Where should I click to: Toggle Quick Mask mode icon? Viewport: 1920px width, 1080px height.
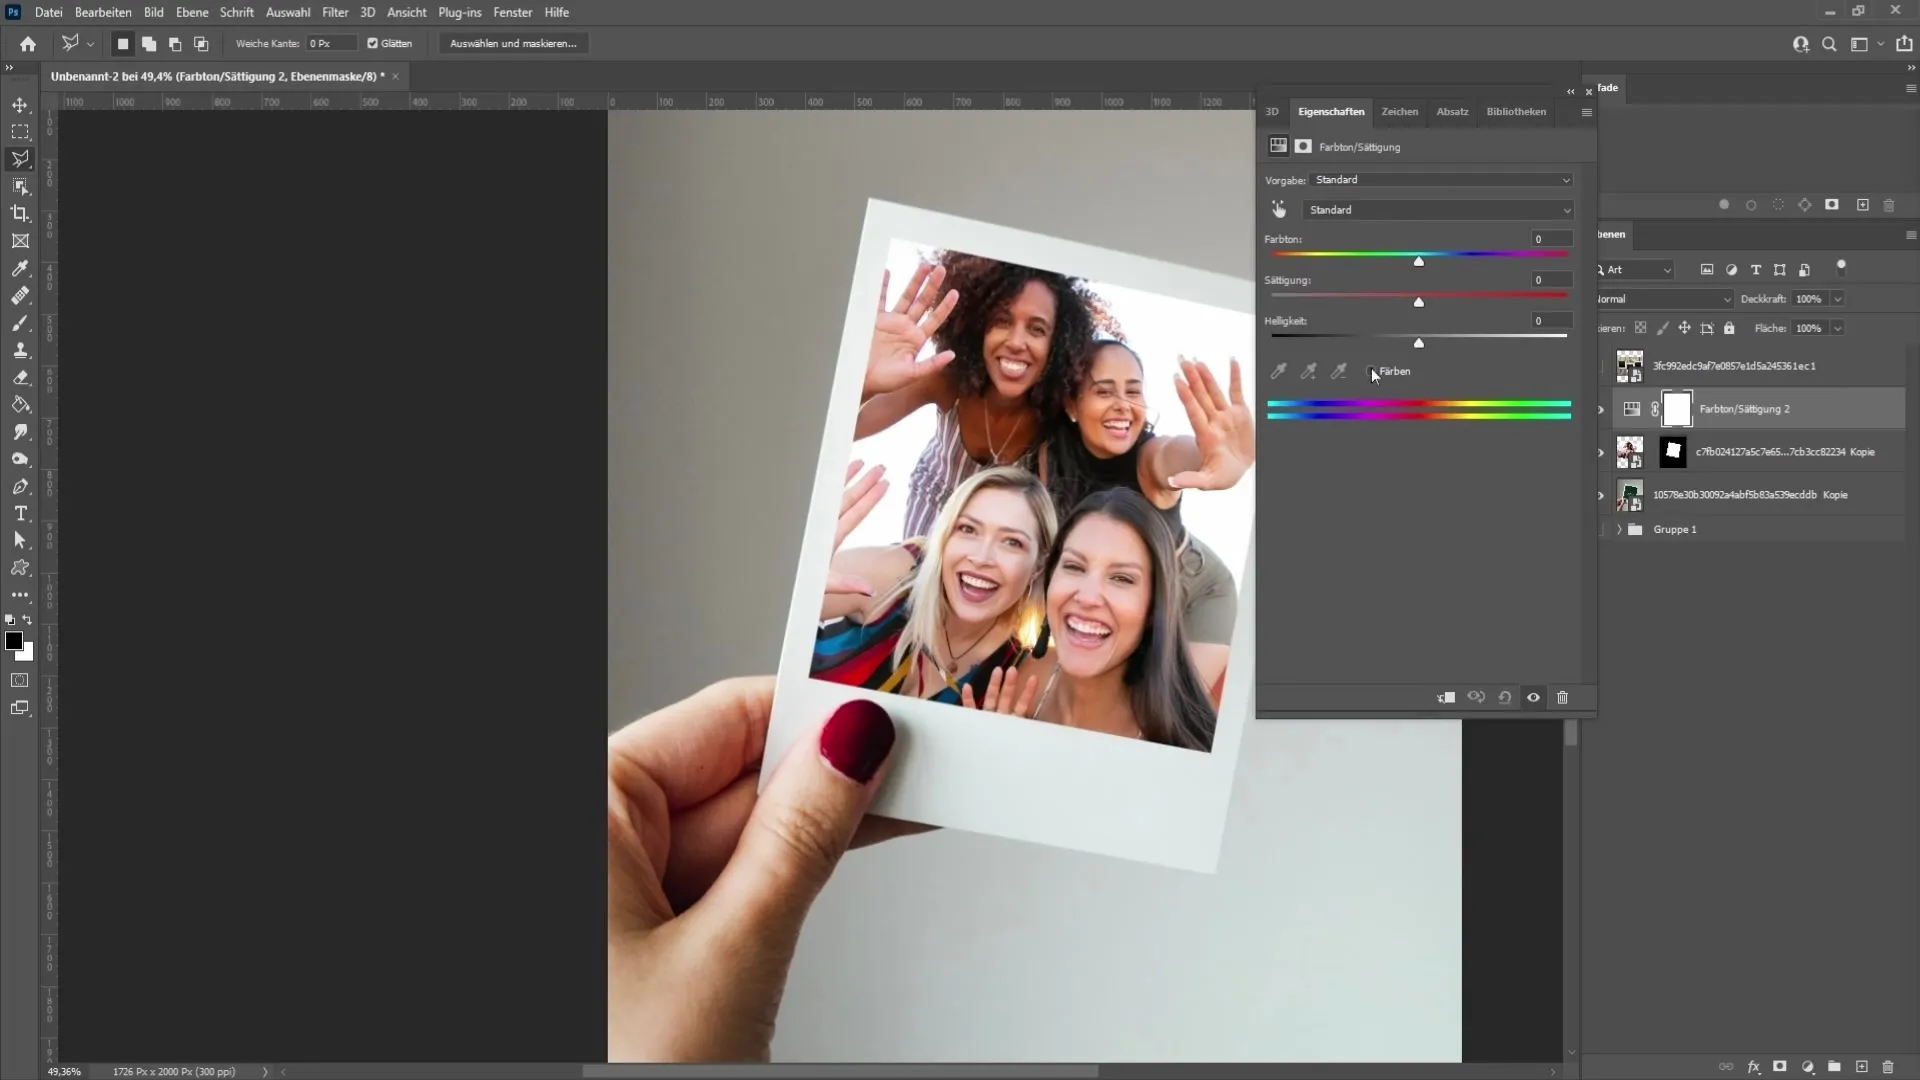(x=19, y=680)
